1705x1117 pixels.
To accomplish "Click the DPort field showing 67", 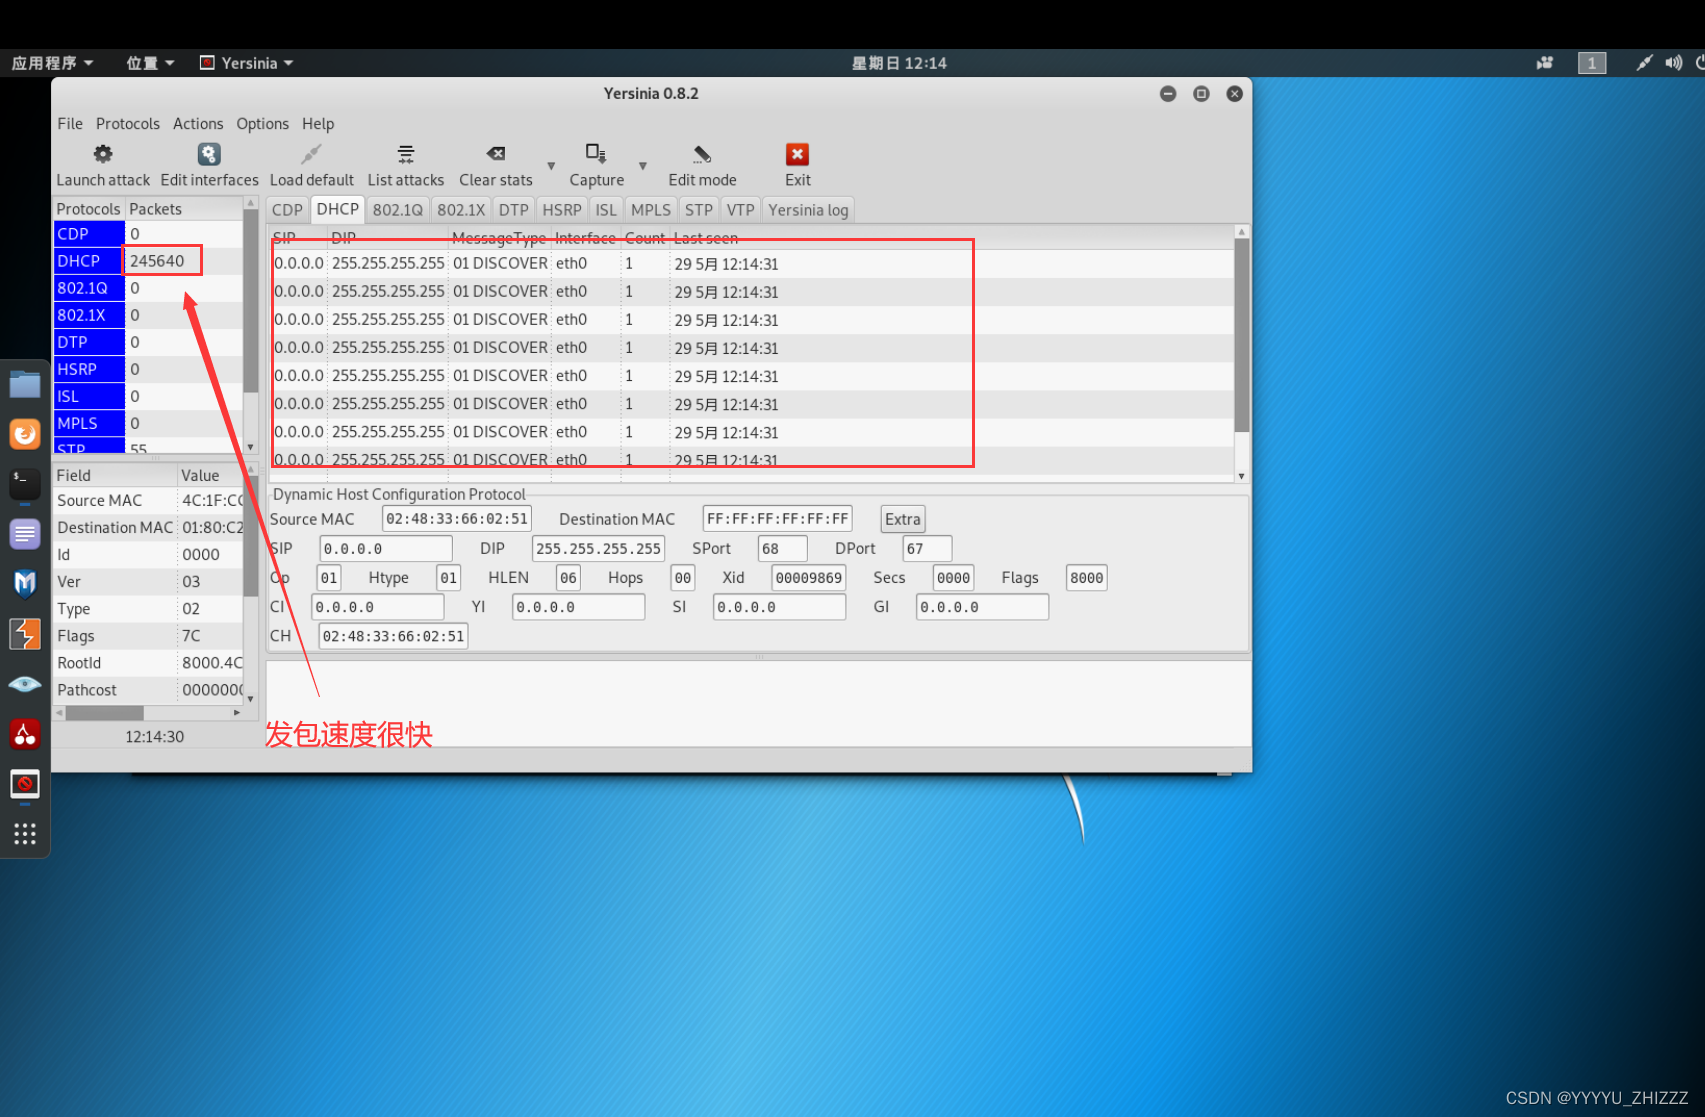I will [927, 549].
